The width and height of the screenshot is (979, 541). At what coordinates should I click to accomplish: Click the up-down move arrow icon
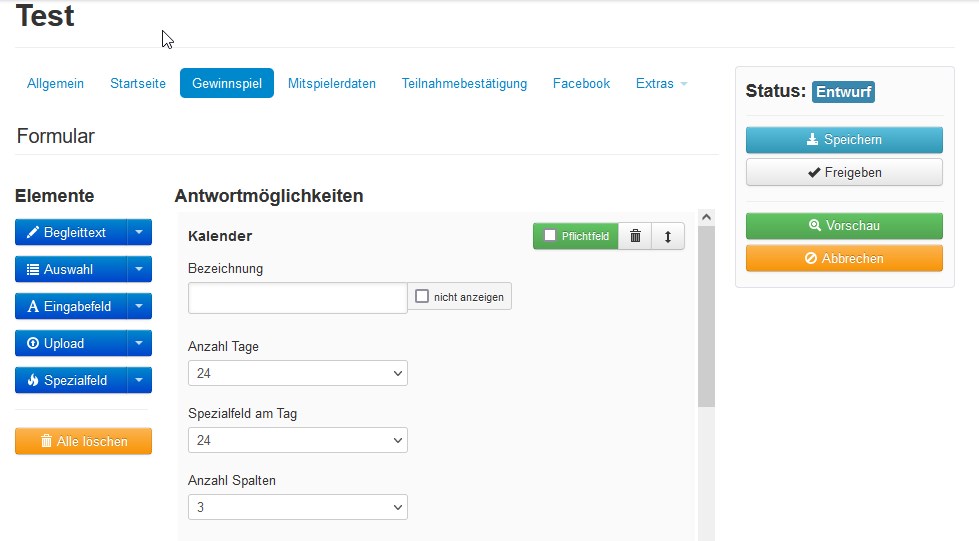668,236
